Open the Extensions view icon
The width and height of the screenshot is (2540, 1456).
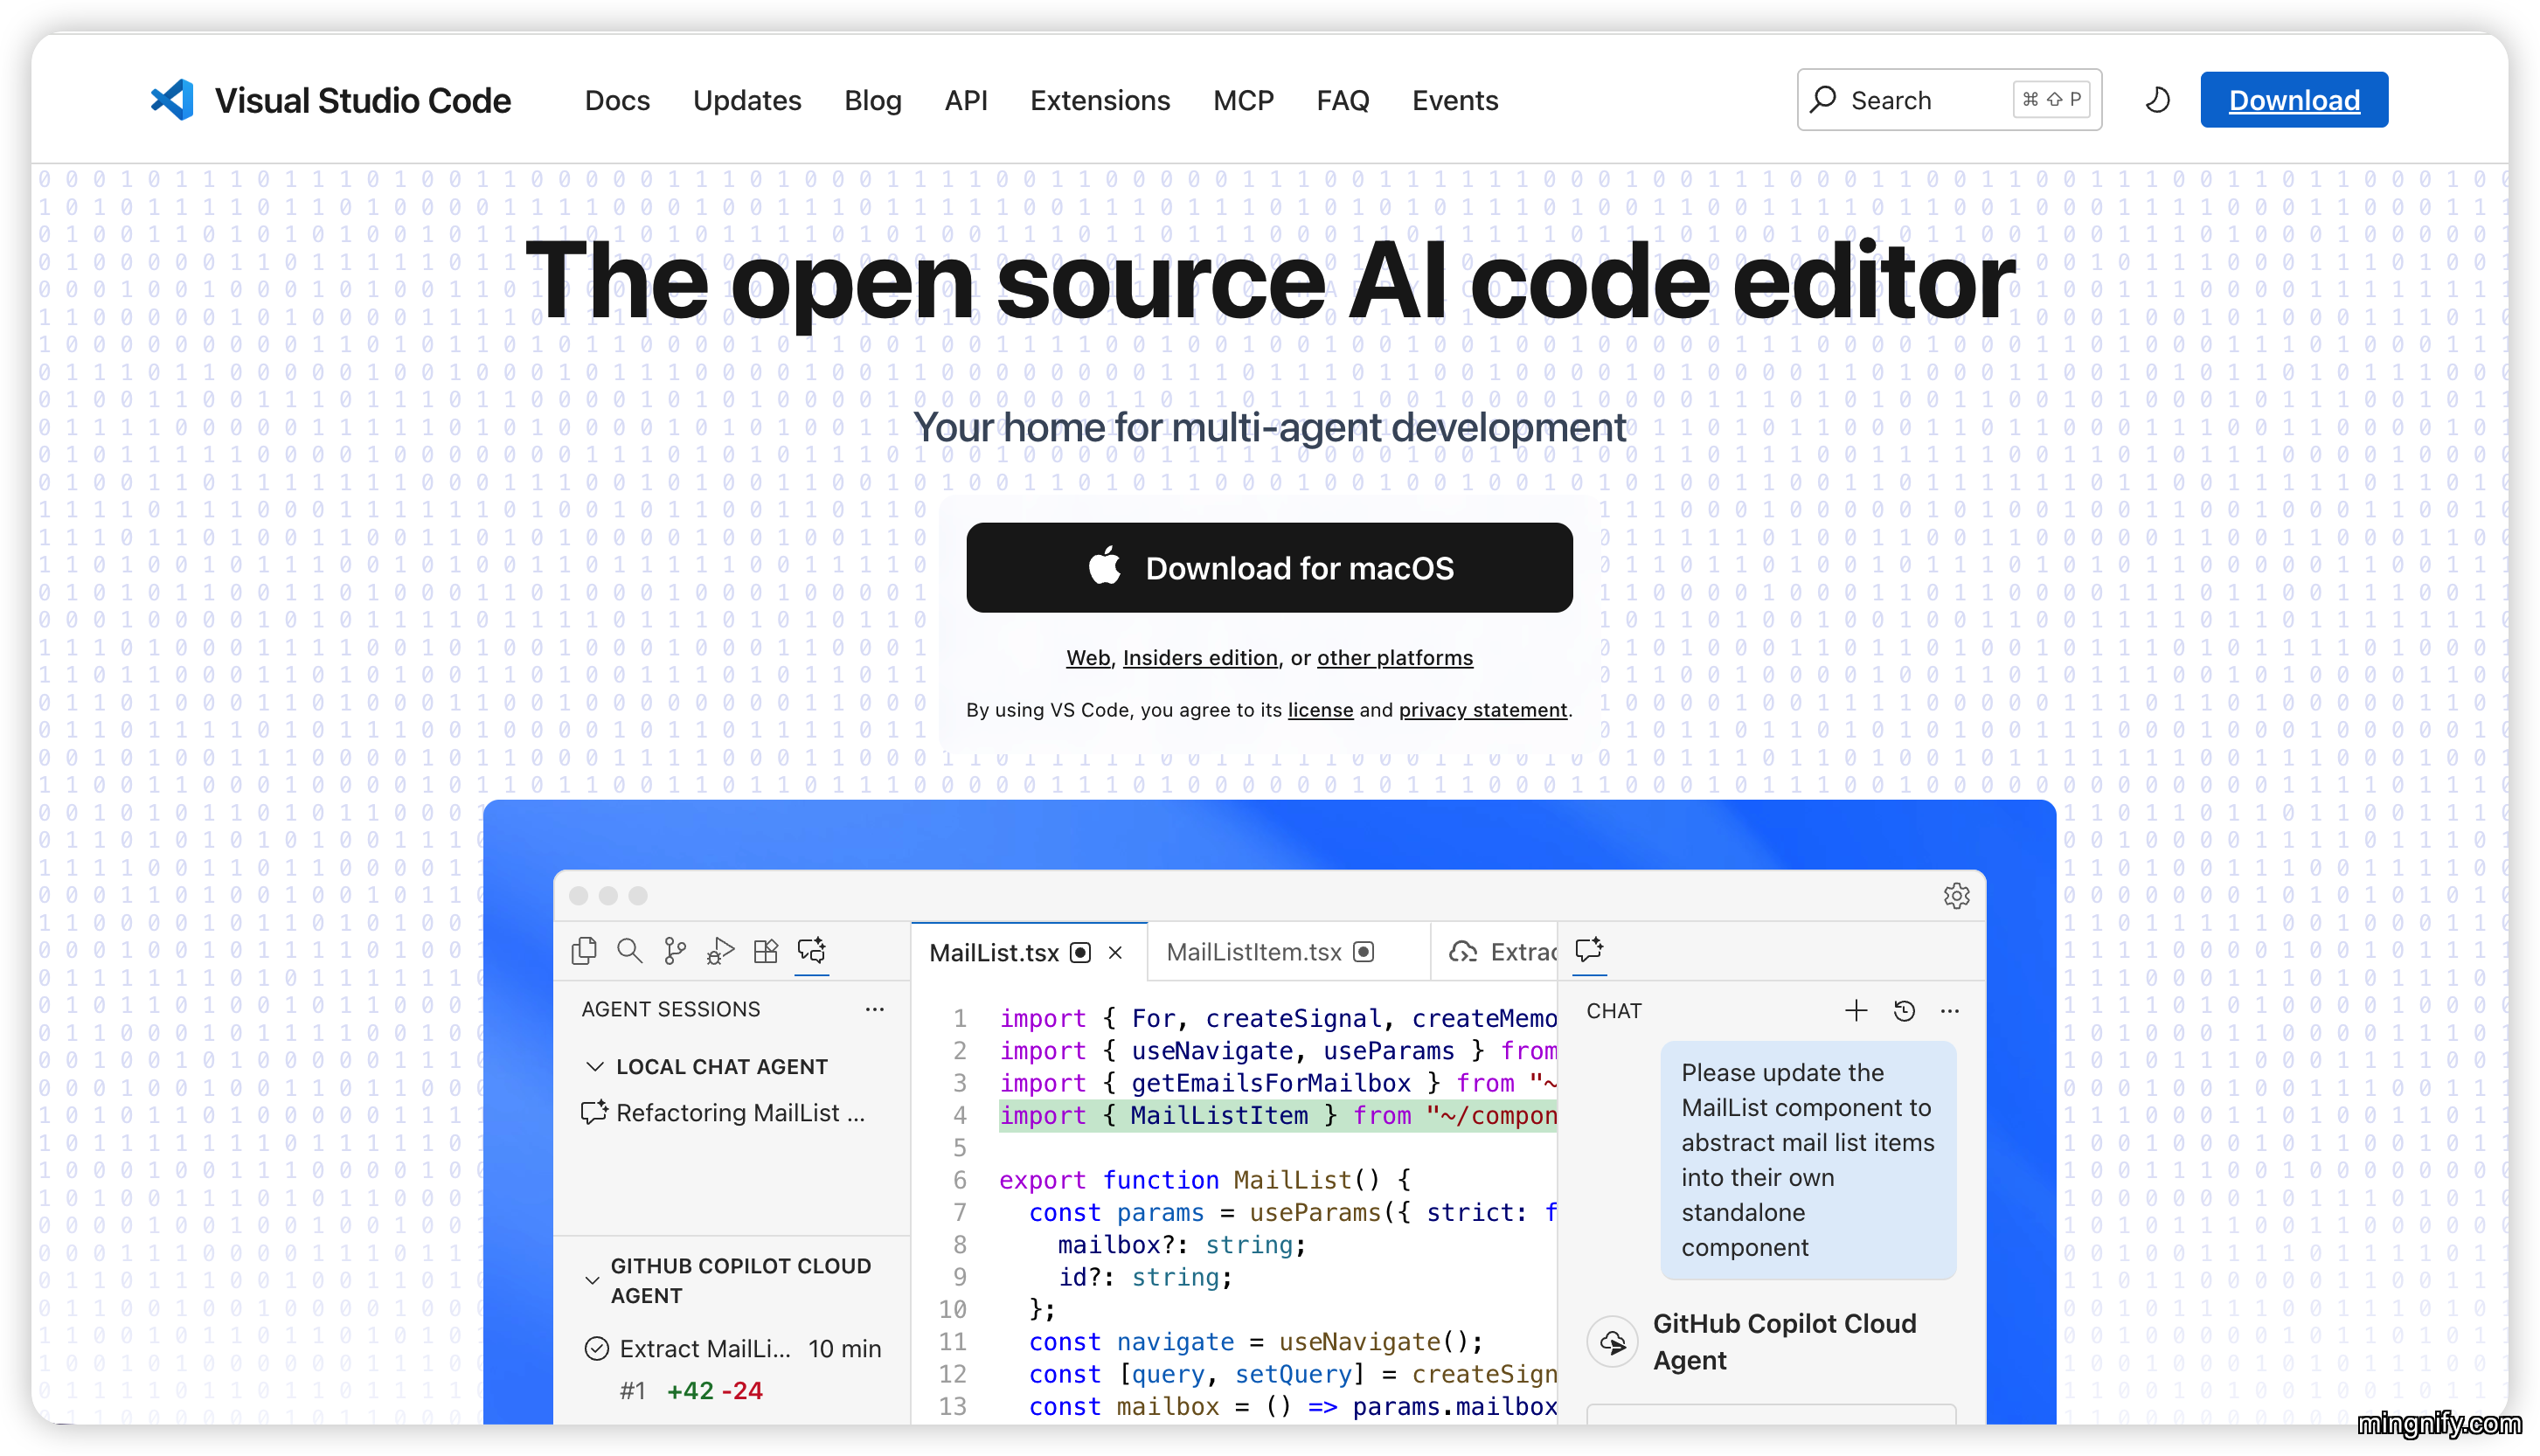766,951
